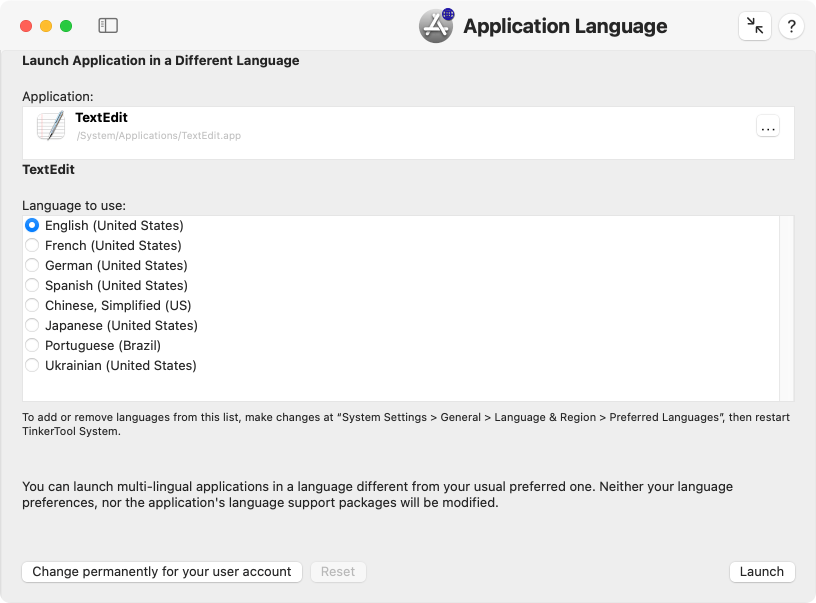Click the red close window button
Image resolution: width=816 pixels, height=603 pixels.
26,26
